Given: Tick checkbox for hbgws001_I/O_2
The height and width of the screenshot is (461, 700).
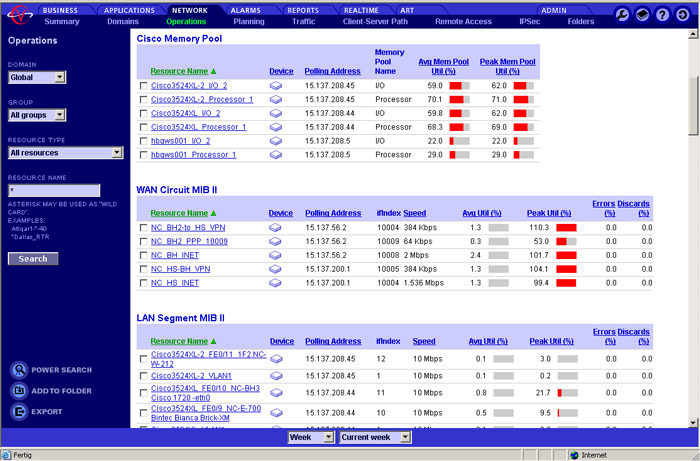Looking at the screenshot, I should (x=143, y=141).
